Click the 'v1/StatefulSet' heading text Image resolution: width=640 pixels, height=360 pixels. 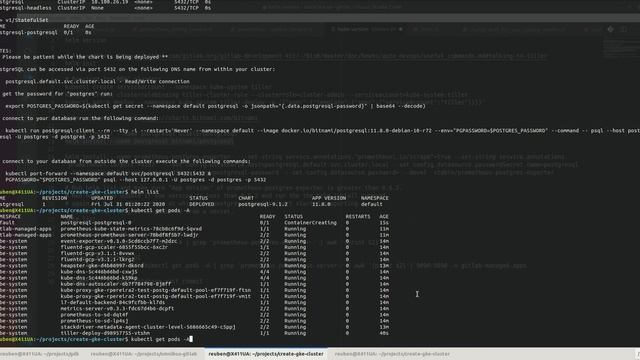(x=27, y=20)
